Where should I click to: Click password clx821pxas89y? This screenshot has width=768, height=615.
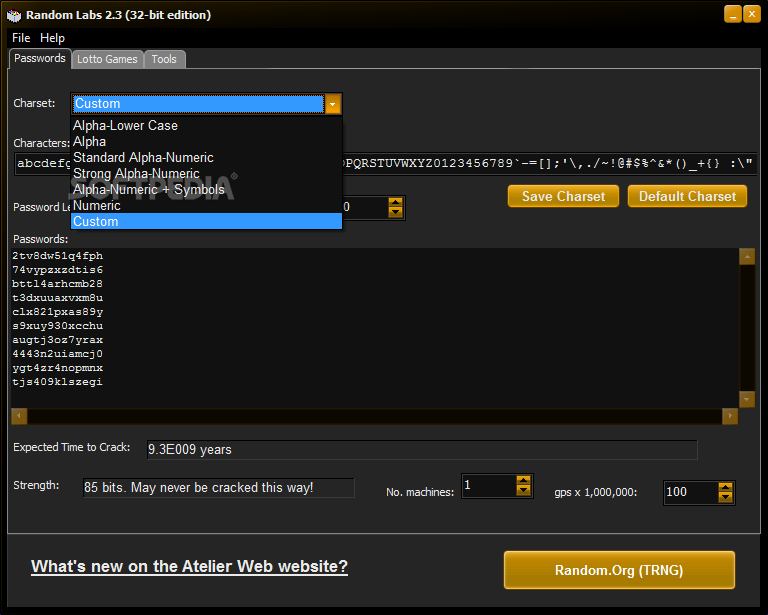57,312
